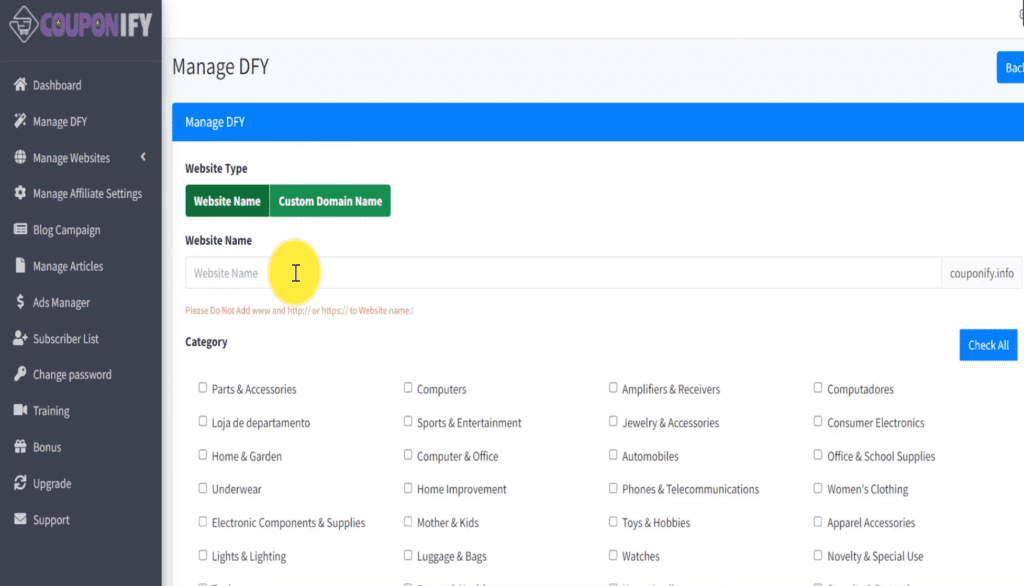Select the Website Name type button

(227, 201)
